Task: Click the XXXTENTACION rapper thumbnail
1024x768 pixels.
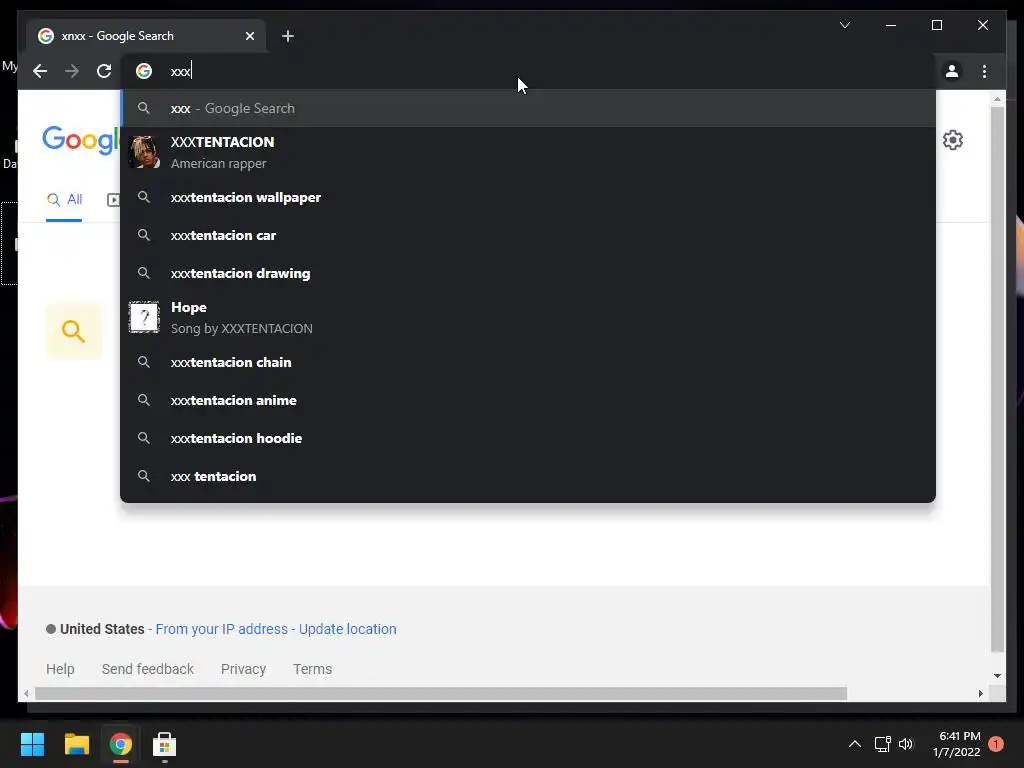Action: [x=144, y=152]
